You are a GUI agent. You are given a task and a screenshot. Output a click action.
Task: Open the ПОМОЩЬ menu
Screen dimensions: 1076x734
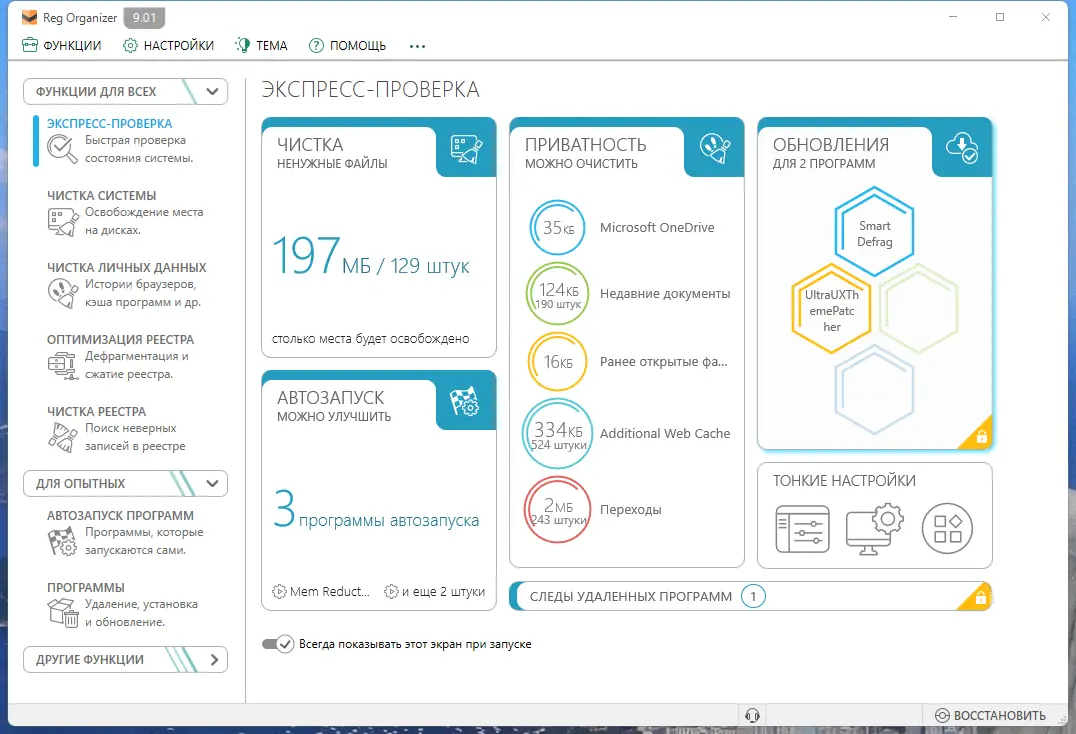pyautogui.click(x=347, y=45)
